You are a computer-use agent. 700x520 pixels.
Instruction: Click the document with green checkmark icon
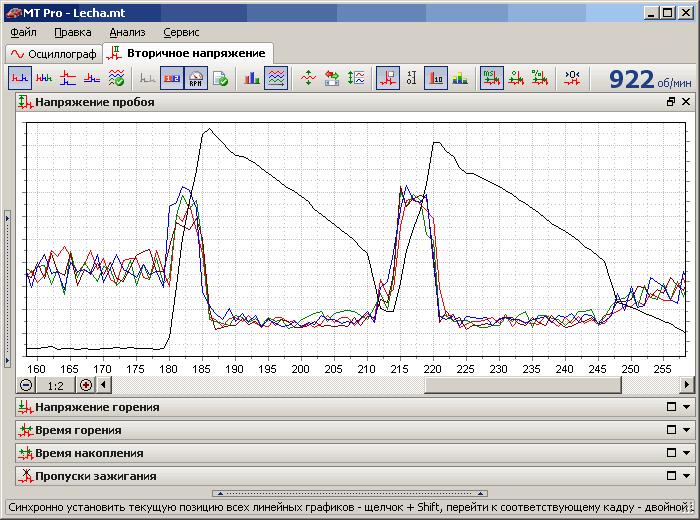[220, 78]
